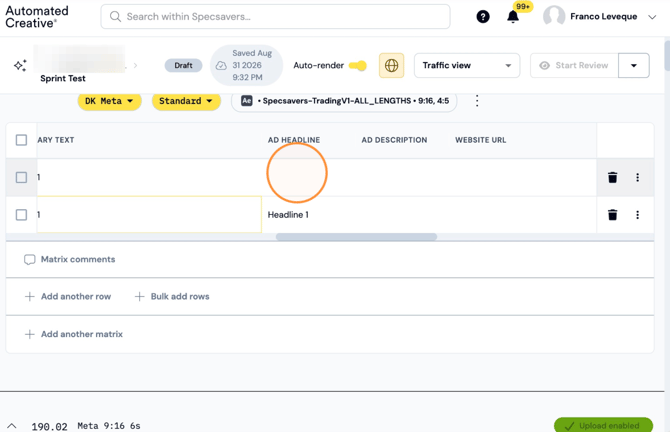Image resolution: width=670 pixels, height=432 pixels.
Task: Open notifications bell icon
Action: pos(513,17)
